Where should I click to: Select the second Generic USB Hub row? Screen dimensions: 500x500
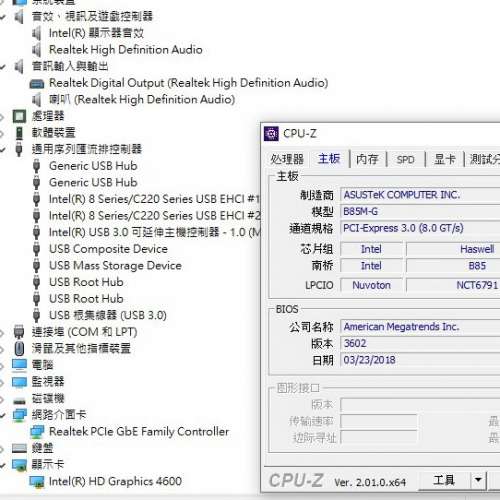tap(93, 182)
